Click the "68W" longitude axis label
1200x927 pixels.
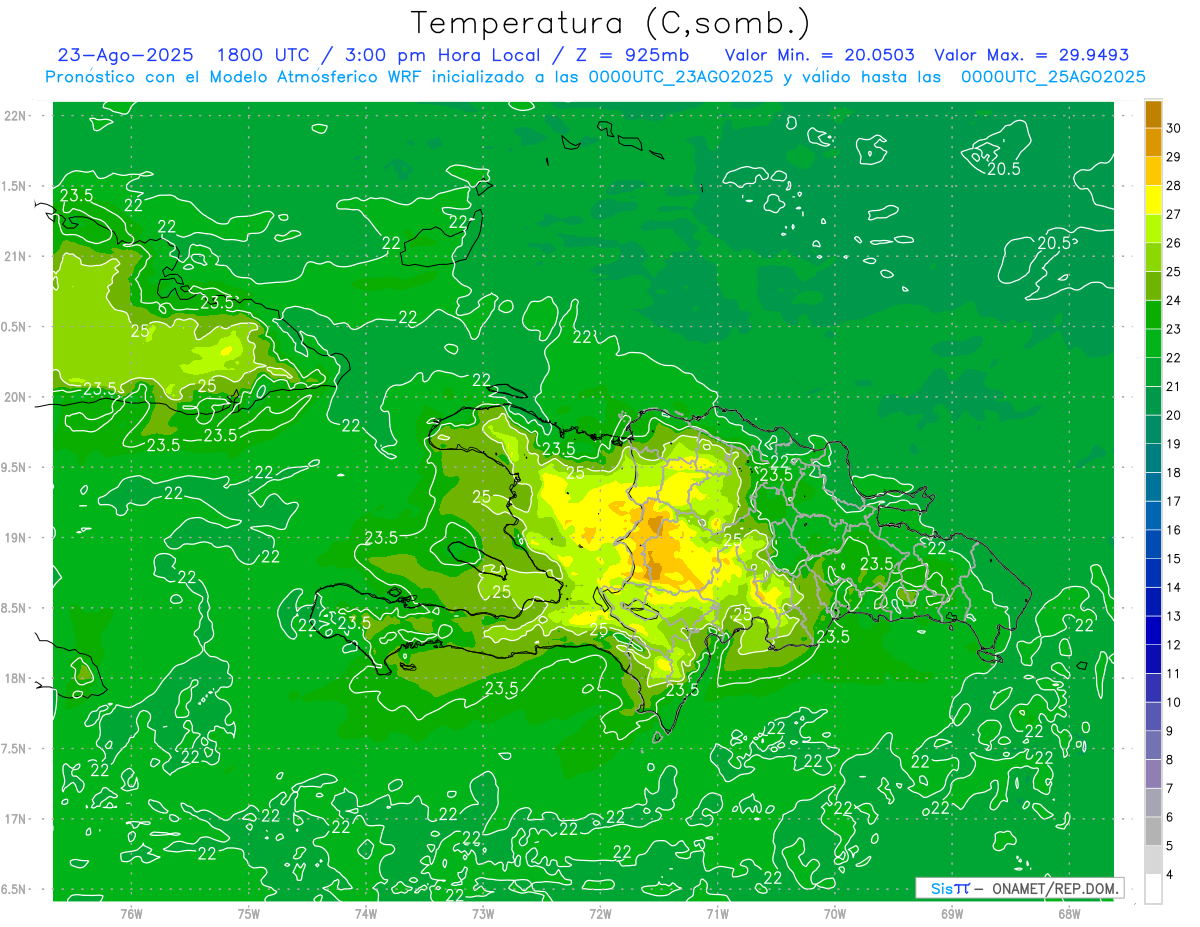(1069, 913)
